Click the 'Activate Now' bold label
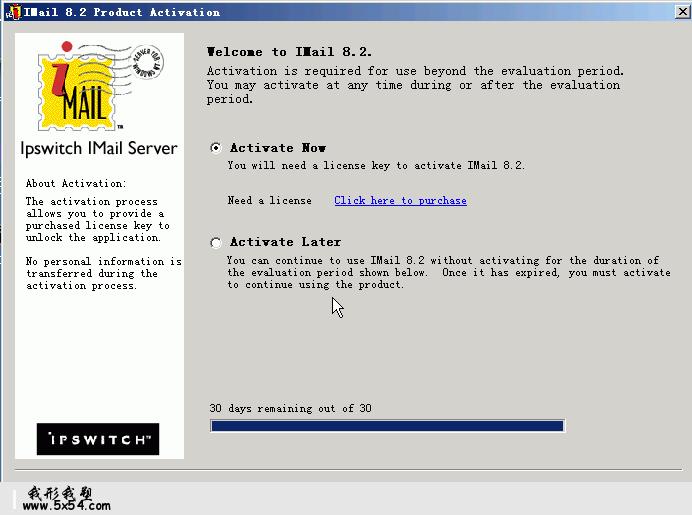This screenshot has height=515, width=692. coord(278,148)
